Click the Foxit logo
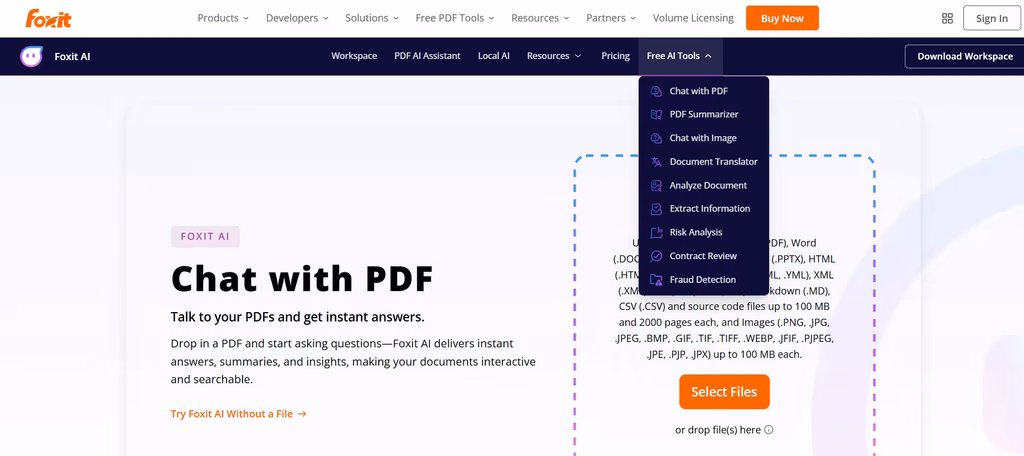This screenshot has height=456, width=1024. 48,18
